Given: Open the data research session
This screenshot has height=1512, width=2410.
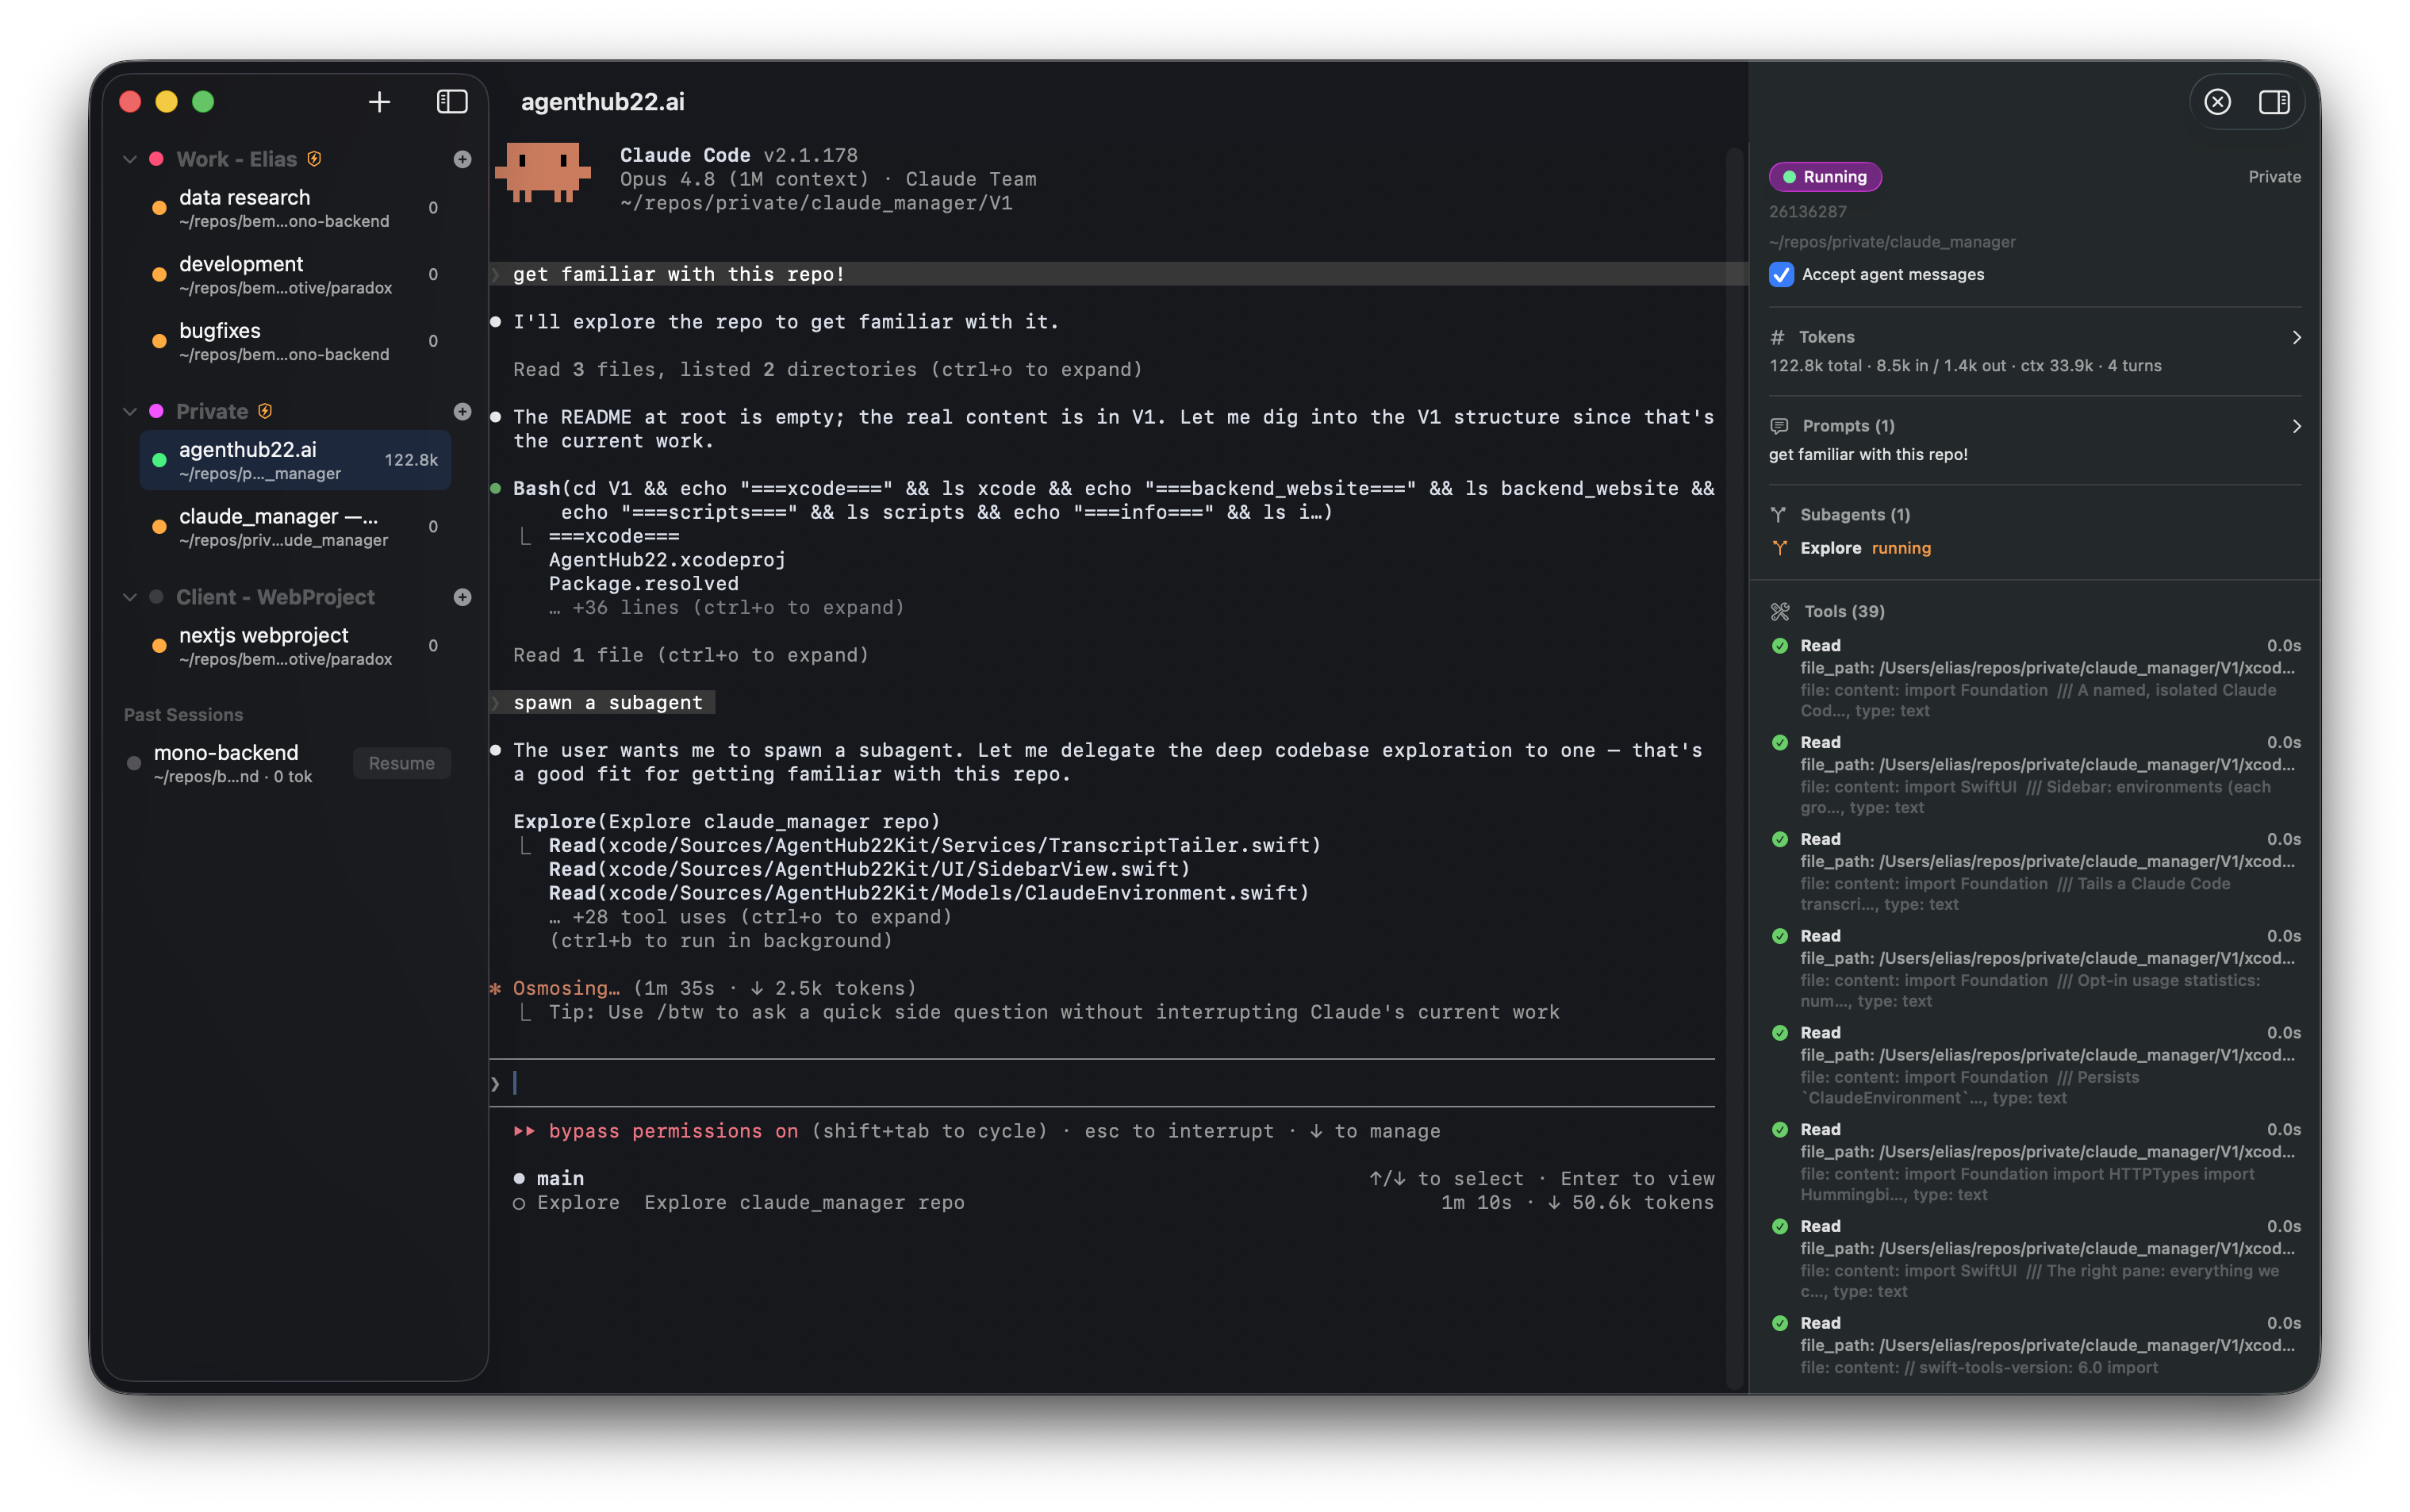Looking at the screenshot, I should click(x=295, y=208).
